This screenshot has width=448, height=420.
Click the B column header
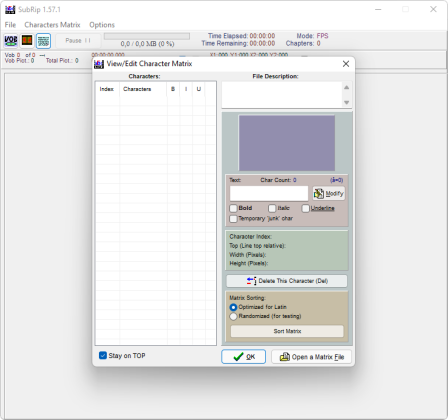[173, 89]
